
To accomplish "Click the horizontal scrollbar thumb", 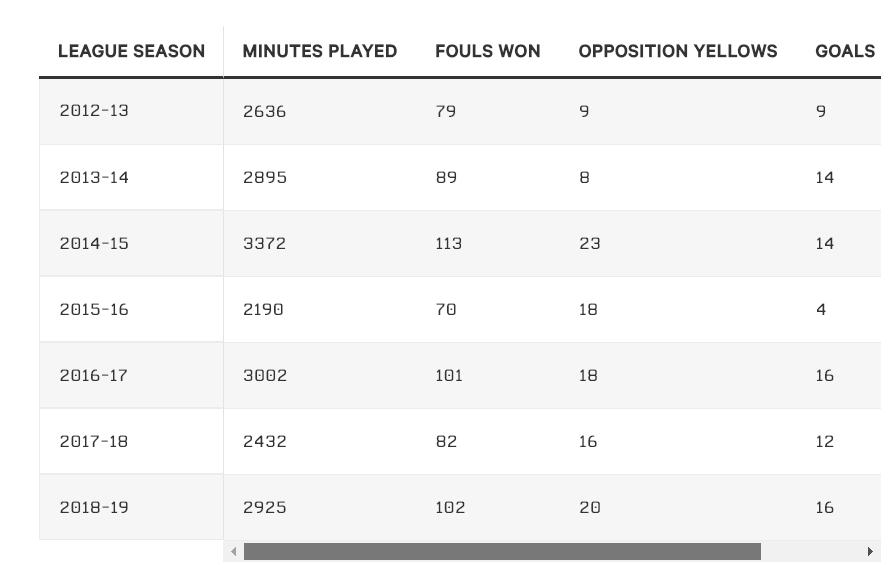I will (502, 551).
